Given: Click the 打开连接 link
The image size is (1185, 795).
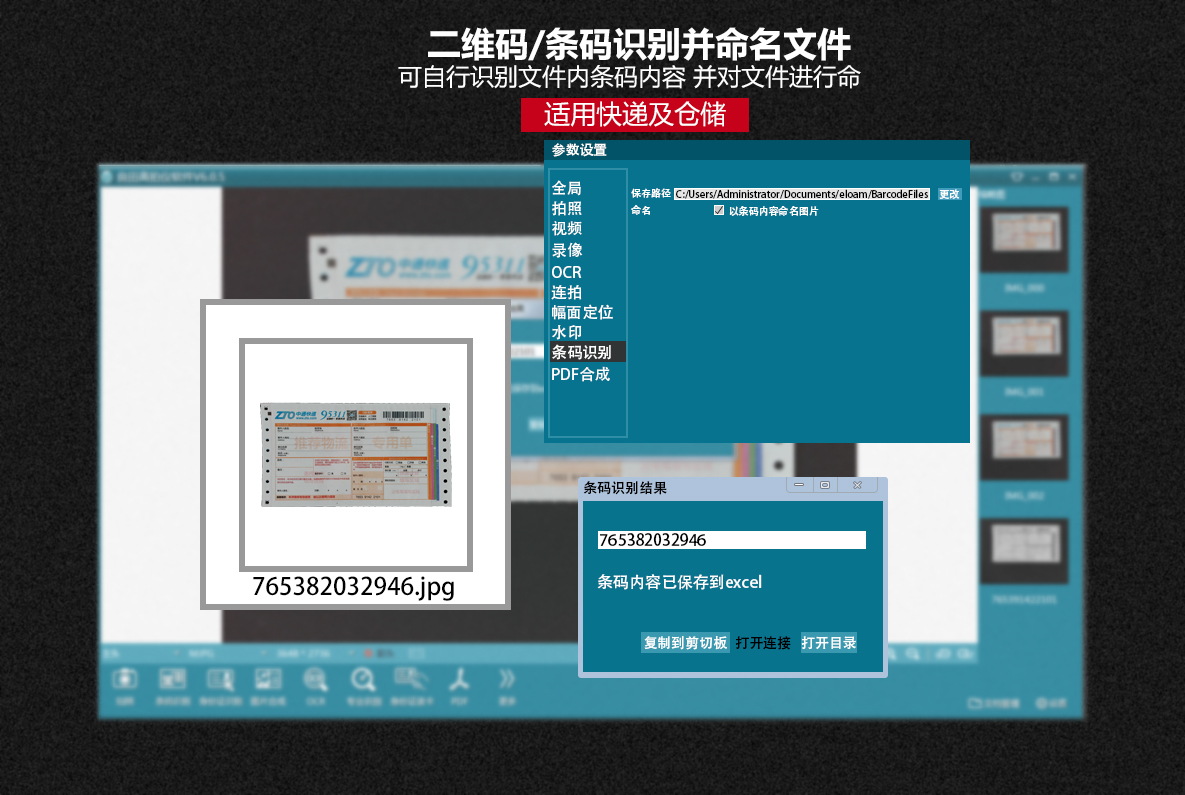Looking at the screenshot, I should pos(763,643).
